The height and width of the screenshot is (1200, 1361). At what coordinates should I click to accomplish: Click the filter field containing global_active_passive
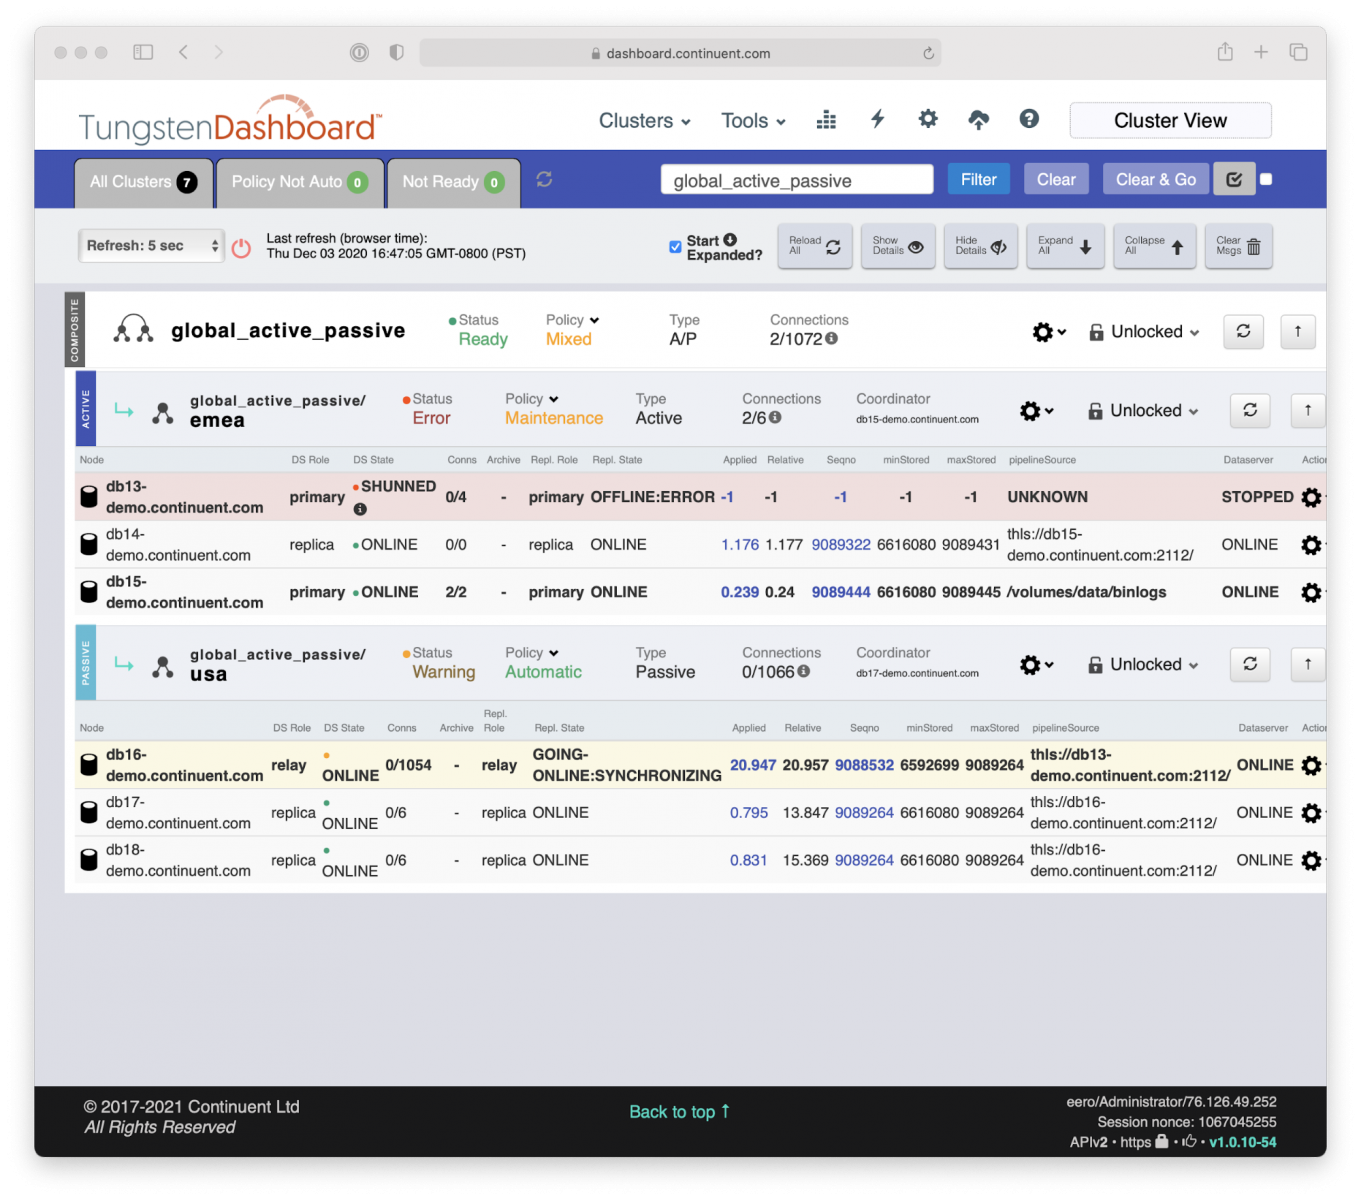pos(797,180)
